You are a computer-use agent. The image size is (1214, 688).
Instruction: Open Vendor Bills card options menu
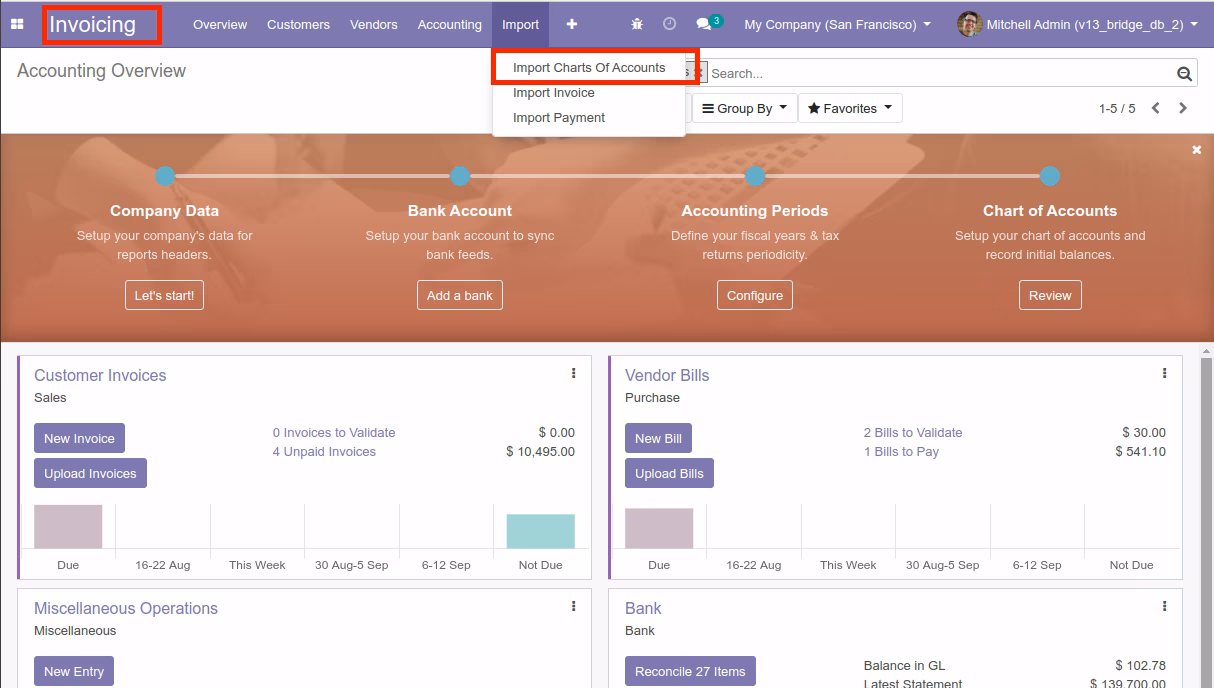pyautogui.click(x=1164, y=373)
